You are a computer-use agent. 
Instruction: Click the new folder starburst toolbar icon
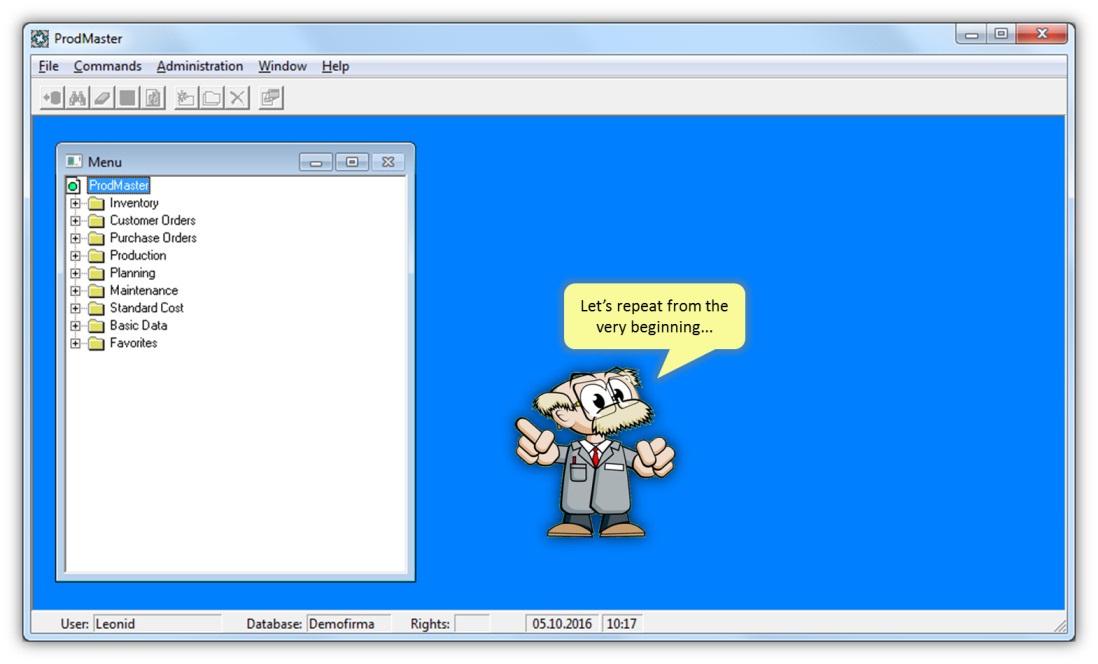pos(186,97)
